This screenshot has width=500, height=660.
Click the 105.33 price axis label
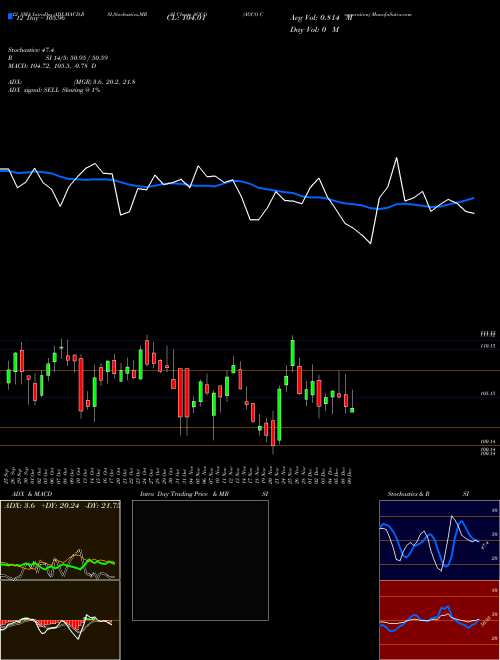[488, 394]
